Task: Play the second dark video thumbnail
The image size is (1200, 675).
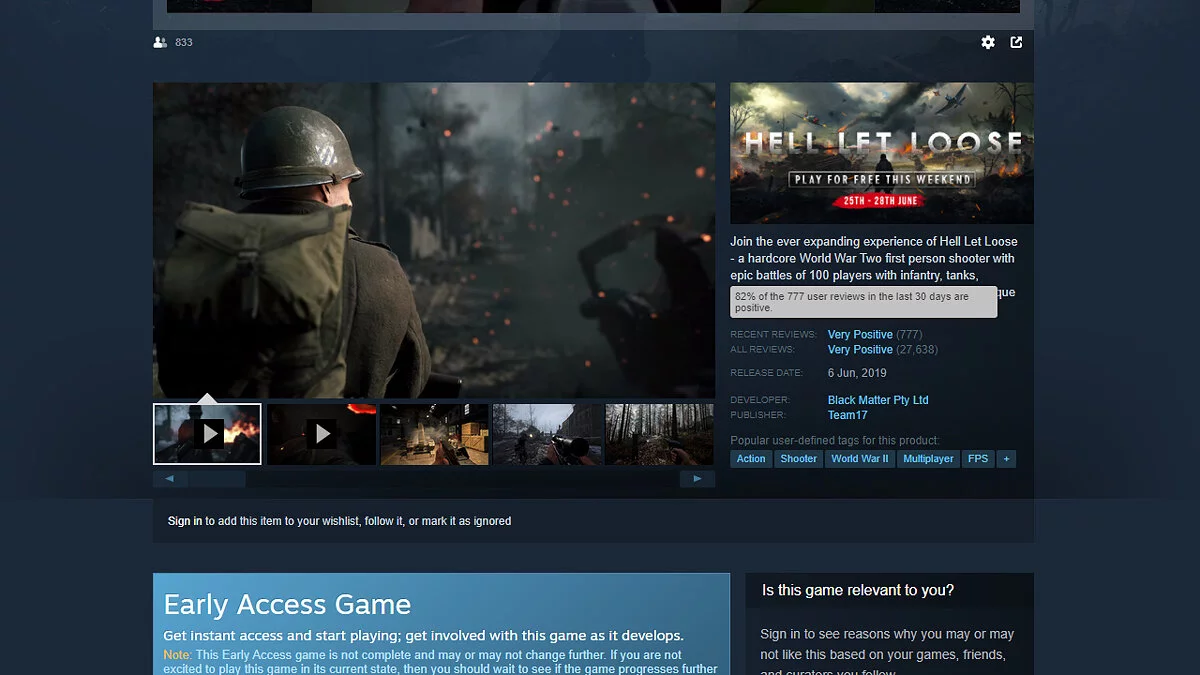Action: point(322,434)
